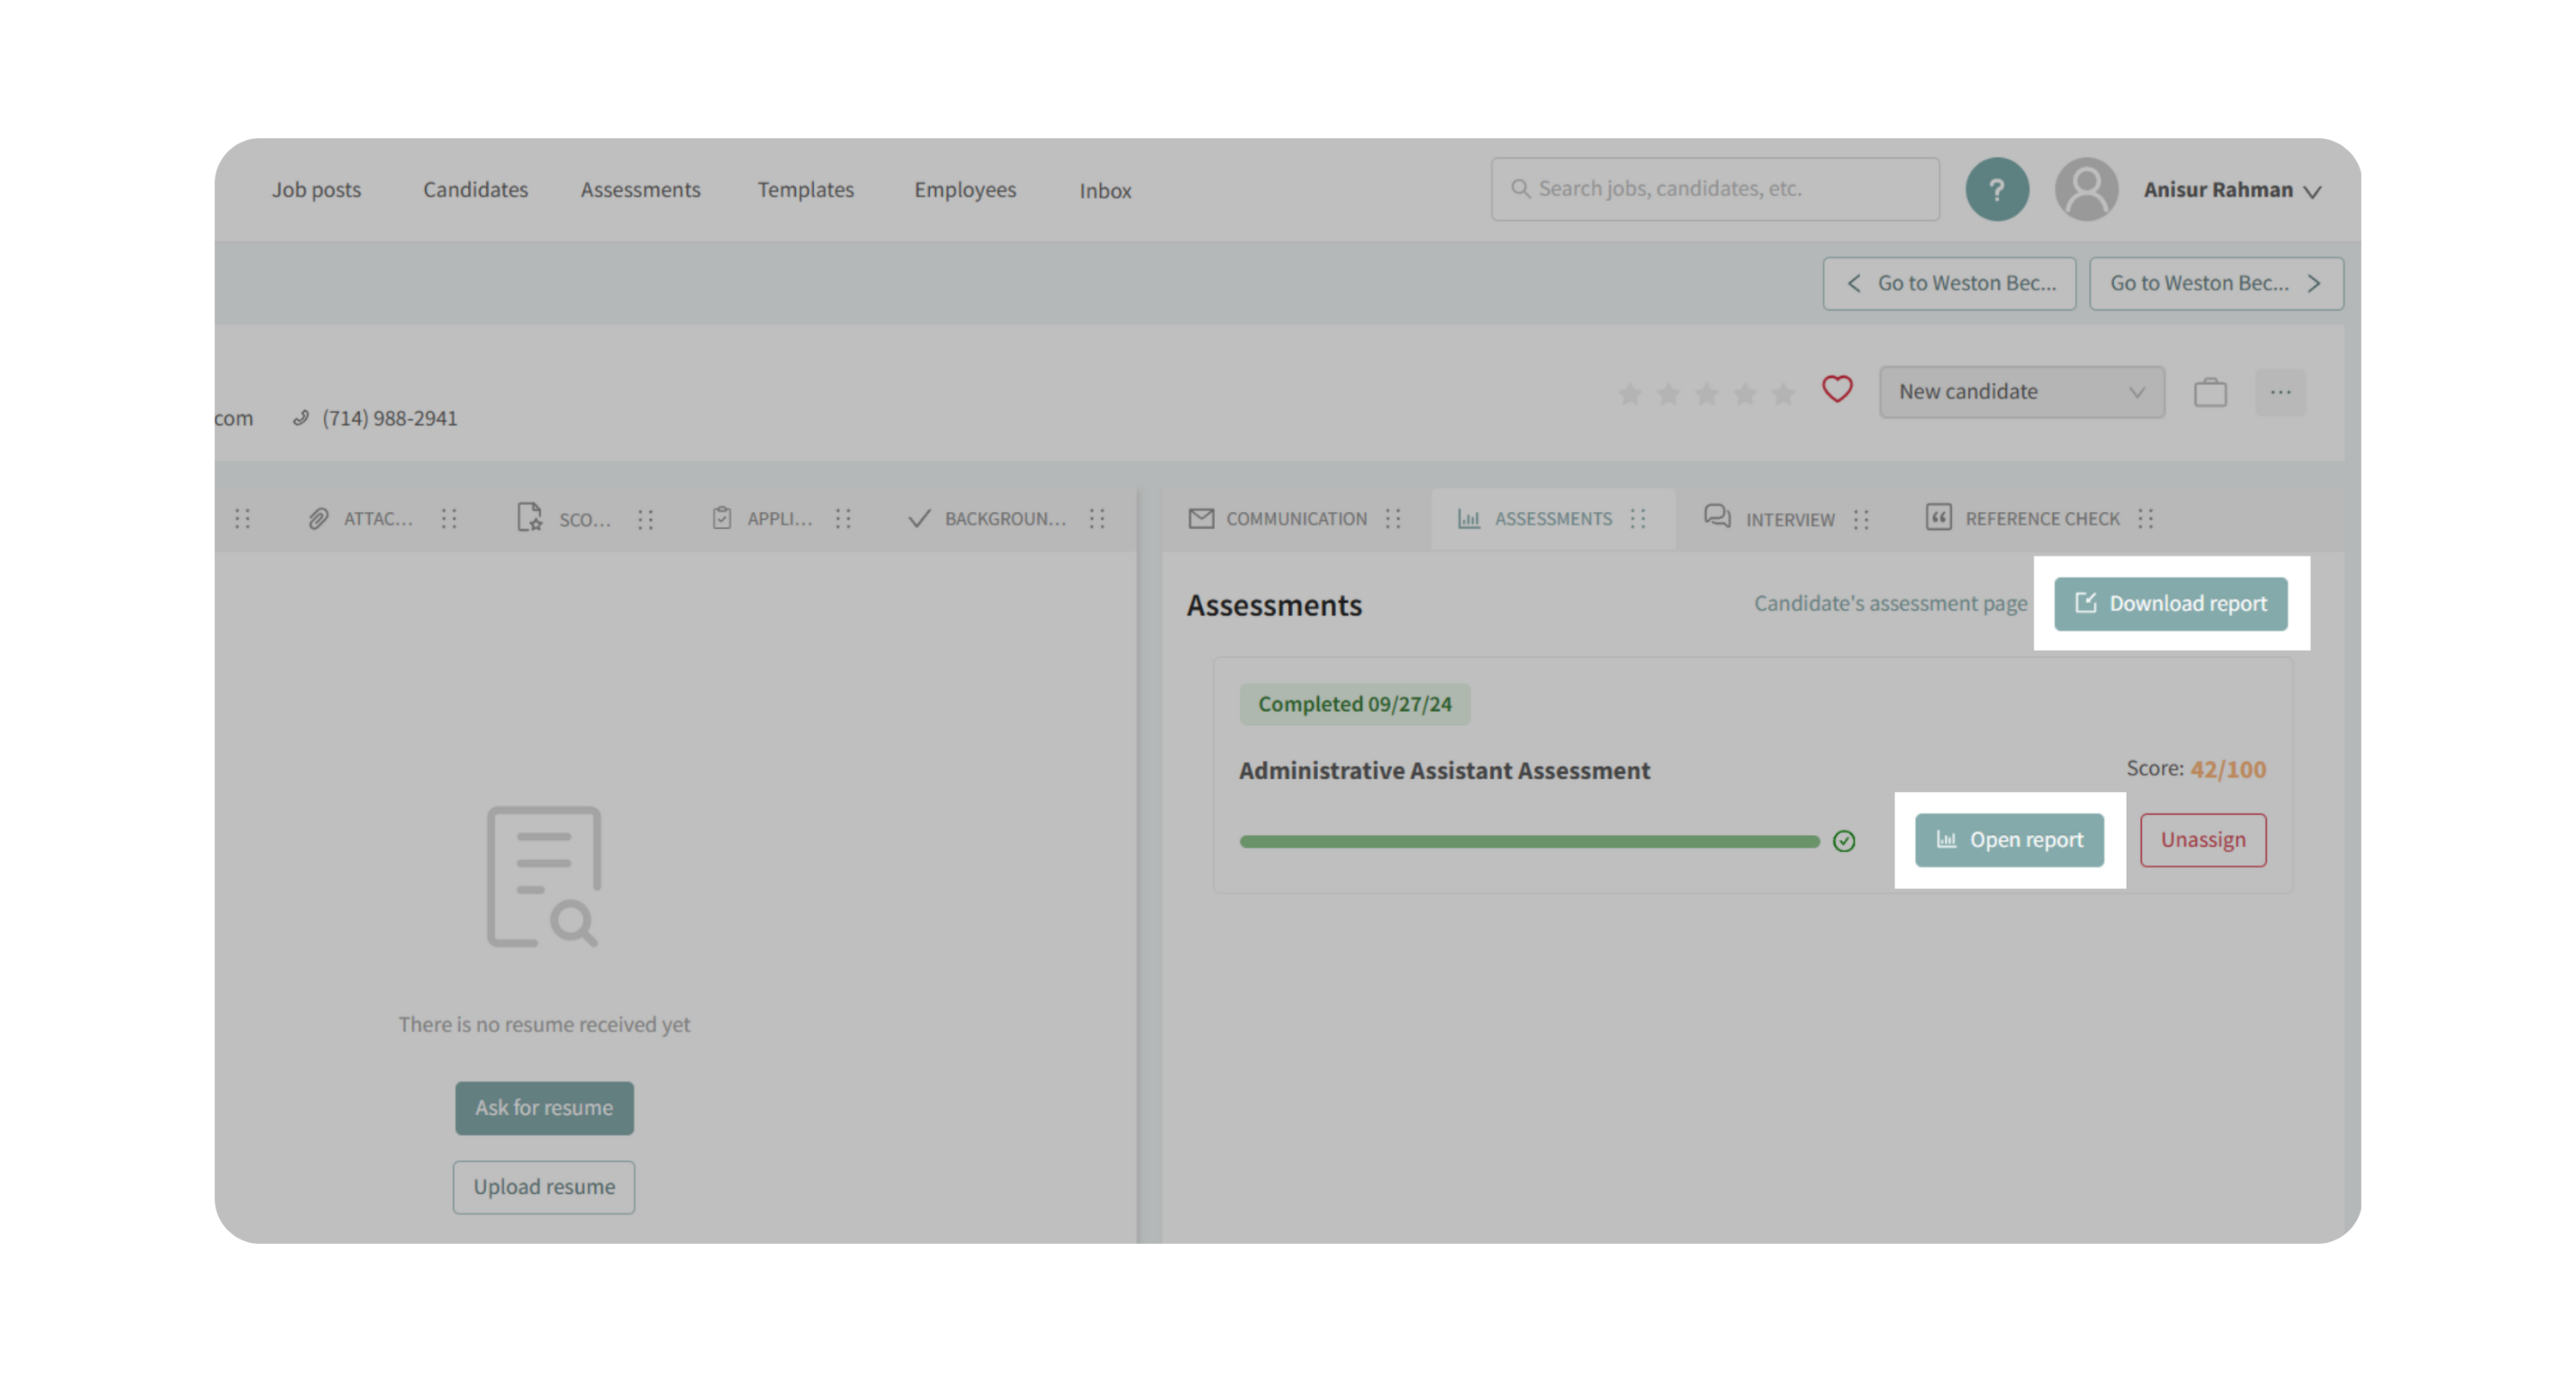The image size is (2576, 1382).
Task: Click the assessment progress bar
Action: click(x=1529, y=841)
